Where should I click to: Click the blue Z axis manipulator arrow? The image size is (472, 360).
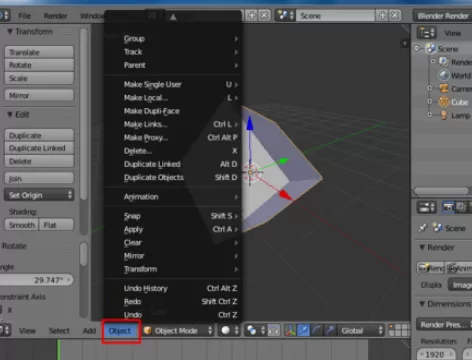[x=250, y=123]
